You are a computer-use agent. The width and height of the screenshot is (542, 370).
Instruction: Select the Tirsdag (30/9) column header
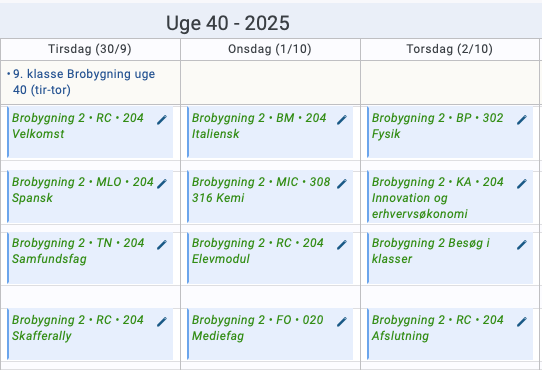[90, 49]
